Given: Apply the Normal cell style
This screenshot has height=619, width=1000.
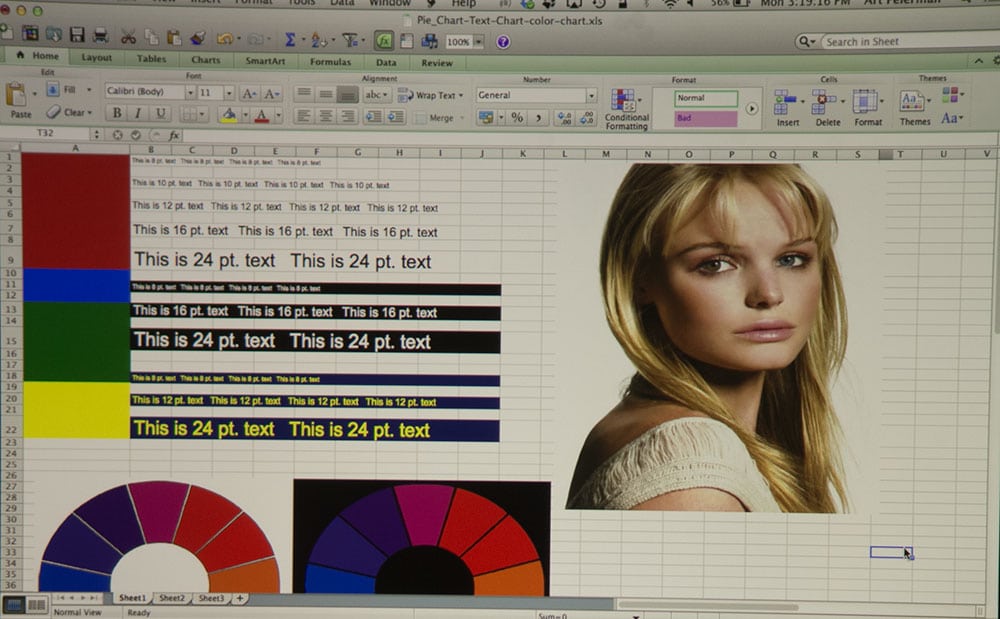Looking at the screenshot, I should [705, 98].
